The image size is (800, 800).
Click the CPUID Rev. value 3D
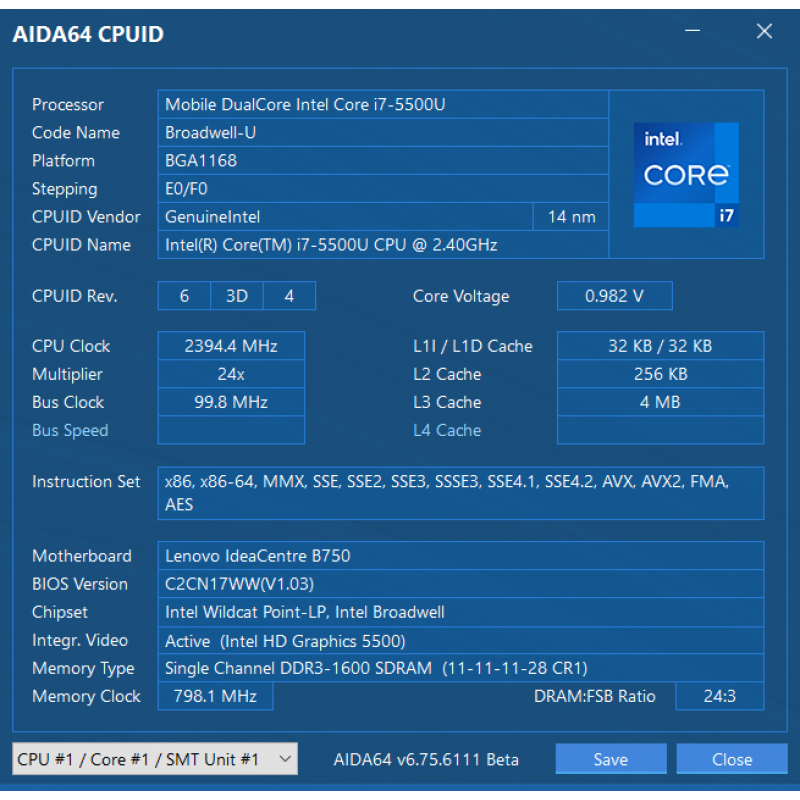(237, 296)
